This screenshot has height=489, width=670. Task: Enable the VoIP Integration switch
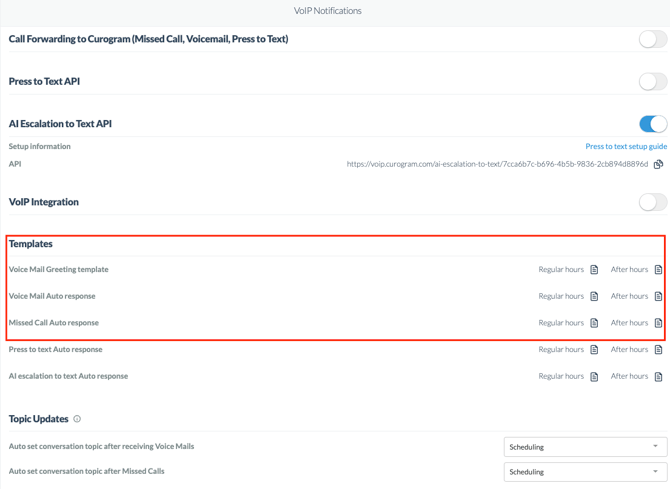pos(652,202)
